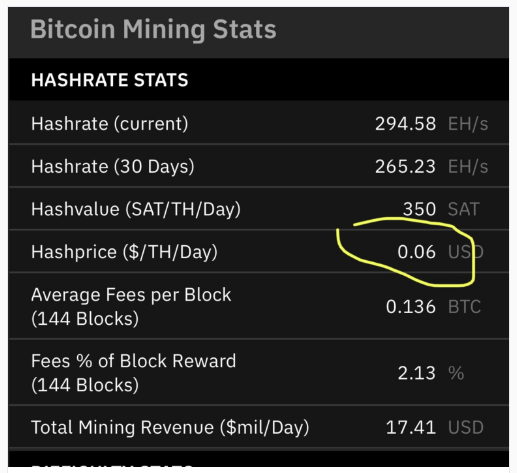Click the USD unit beside Hashprice
517x473 pixels.
click(466, 252)
